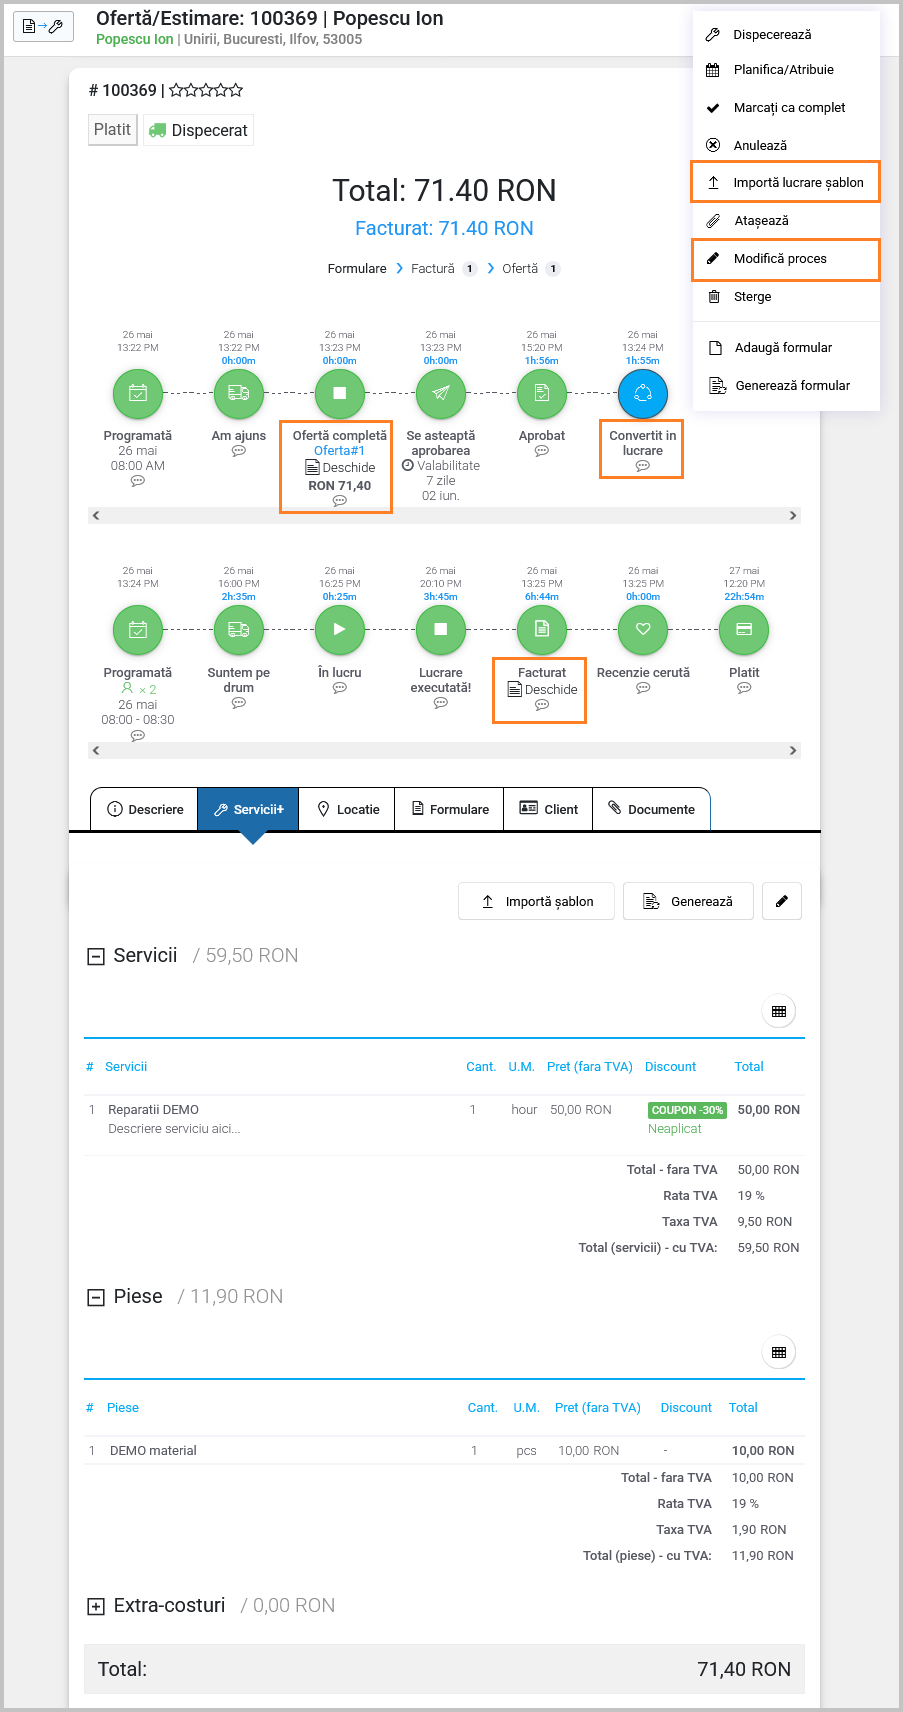Rate the job using the stars
The height and width of the screenshot is (1712, 903).
click(x=206, y=91)
